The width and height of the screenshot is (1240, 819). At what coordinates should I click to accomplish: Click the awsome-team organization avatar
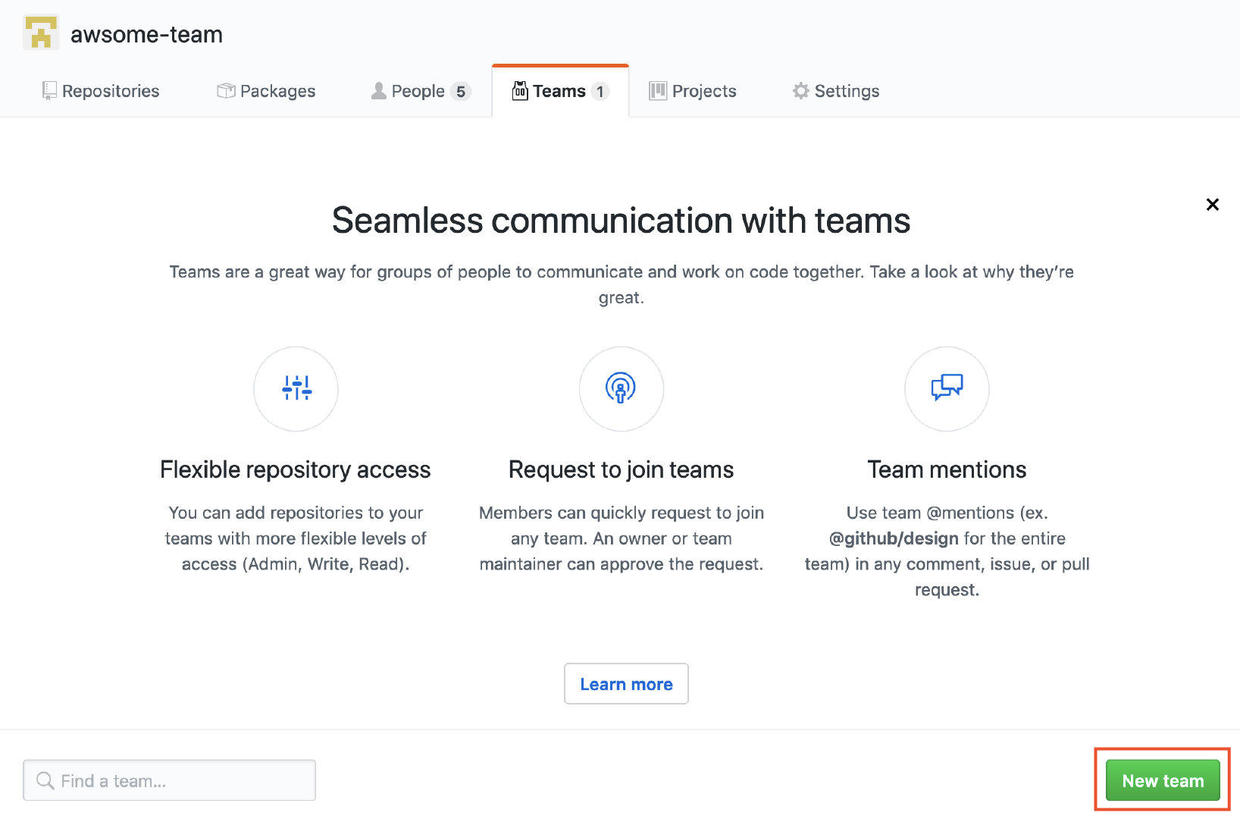41,34
